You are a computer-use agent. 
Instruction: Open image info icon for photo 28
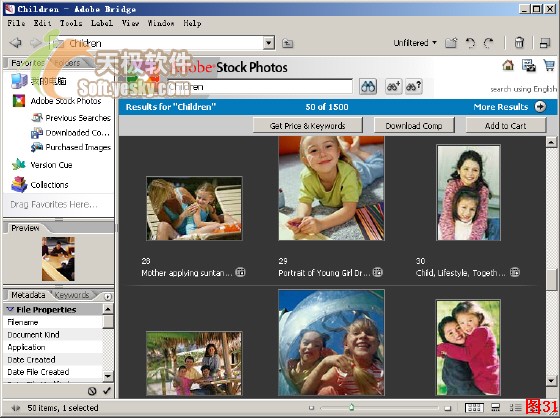click(x=240, y=272)
